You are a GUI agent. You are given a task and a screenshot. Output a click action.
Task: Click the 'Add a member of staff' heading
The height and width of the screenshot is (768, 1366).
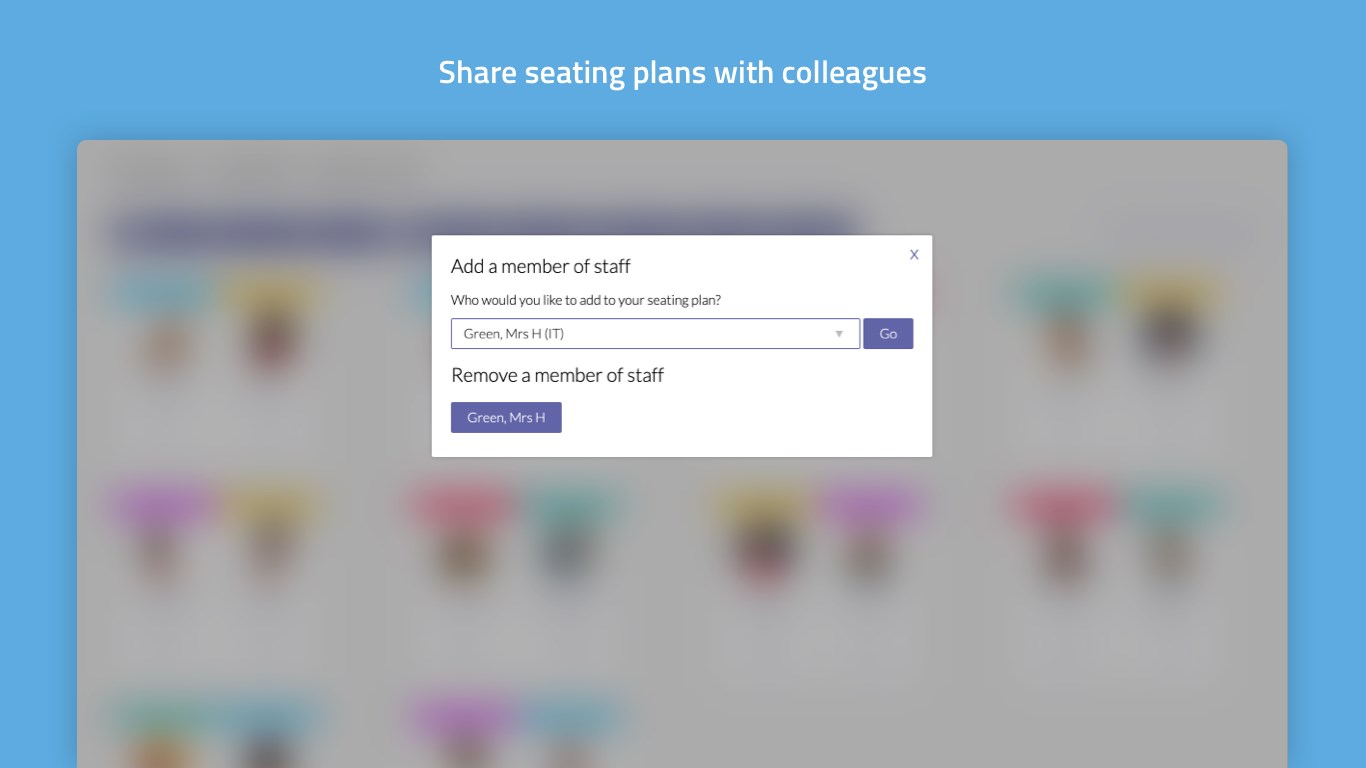coord(540,266)
